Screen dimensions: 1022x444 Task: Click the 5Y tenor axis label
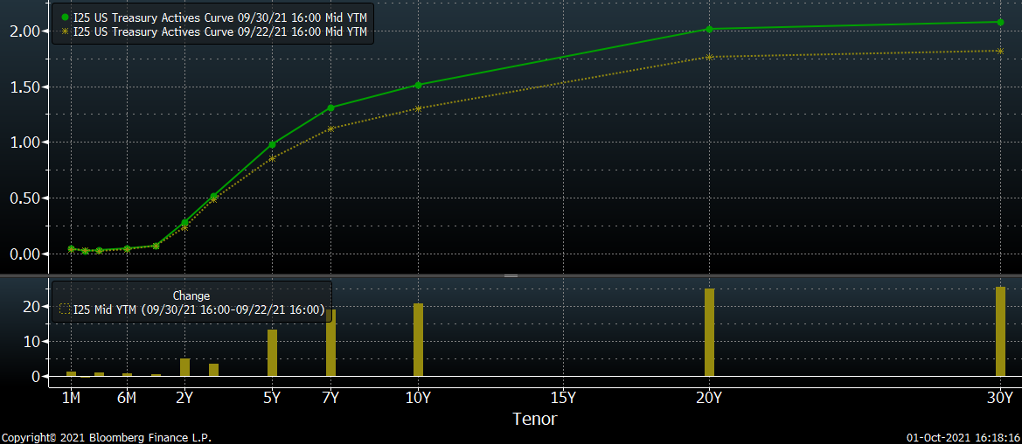tap(272, 398)
